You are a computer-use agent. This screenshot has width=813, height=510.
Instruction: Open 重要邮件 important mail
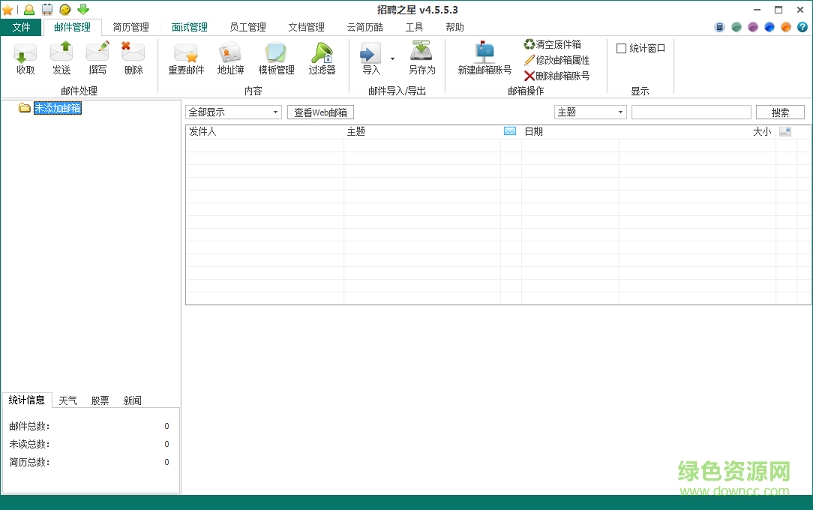186,59
